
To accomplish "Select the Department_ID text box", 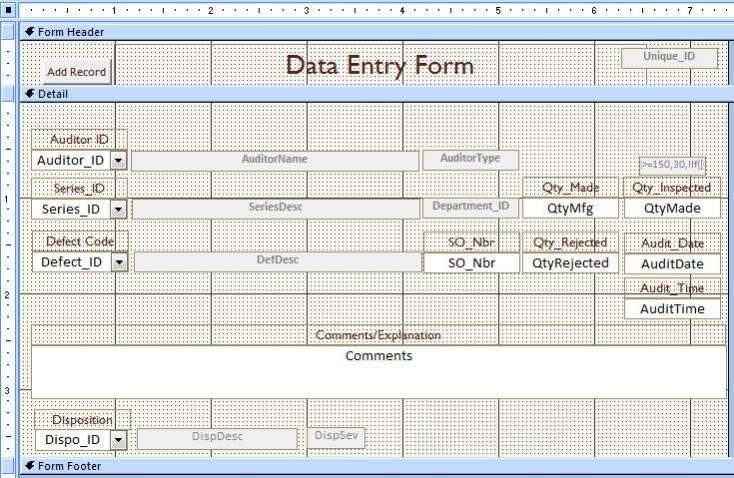I will [470, 208].
